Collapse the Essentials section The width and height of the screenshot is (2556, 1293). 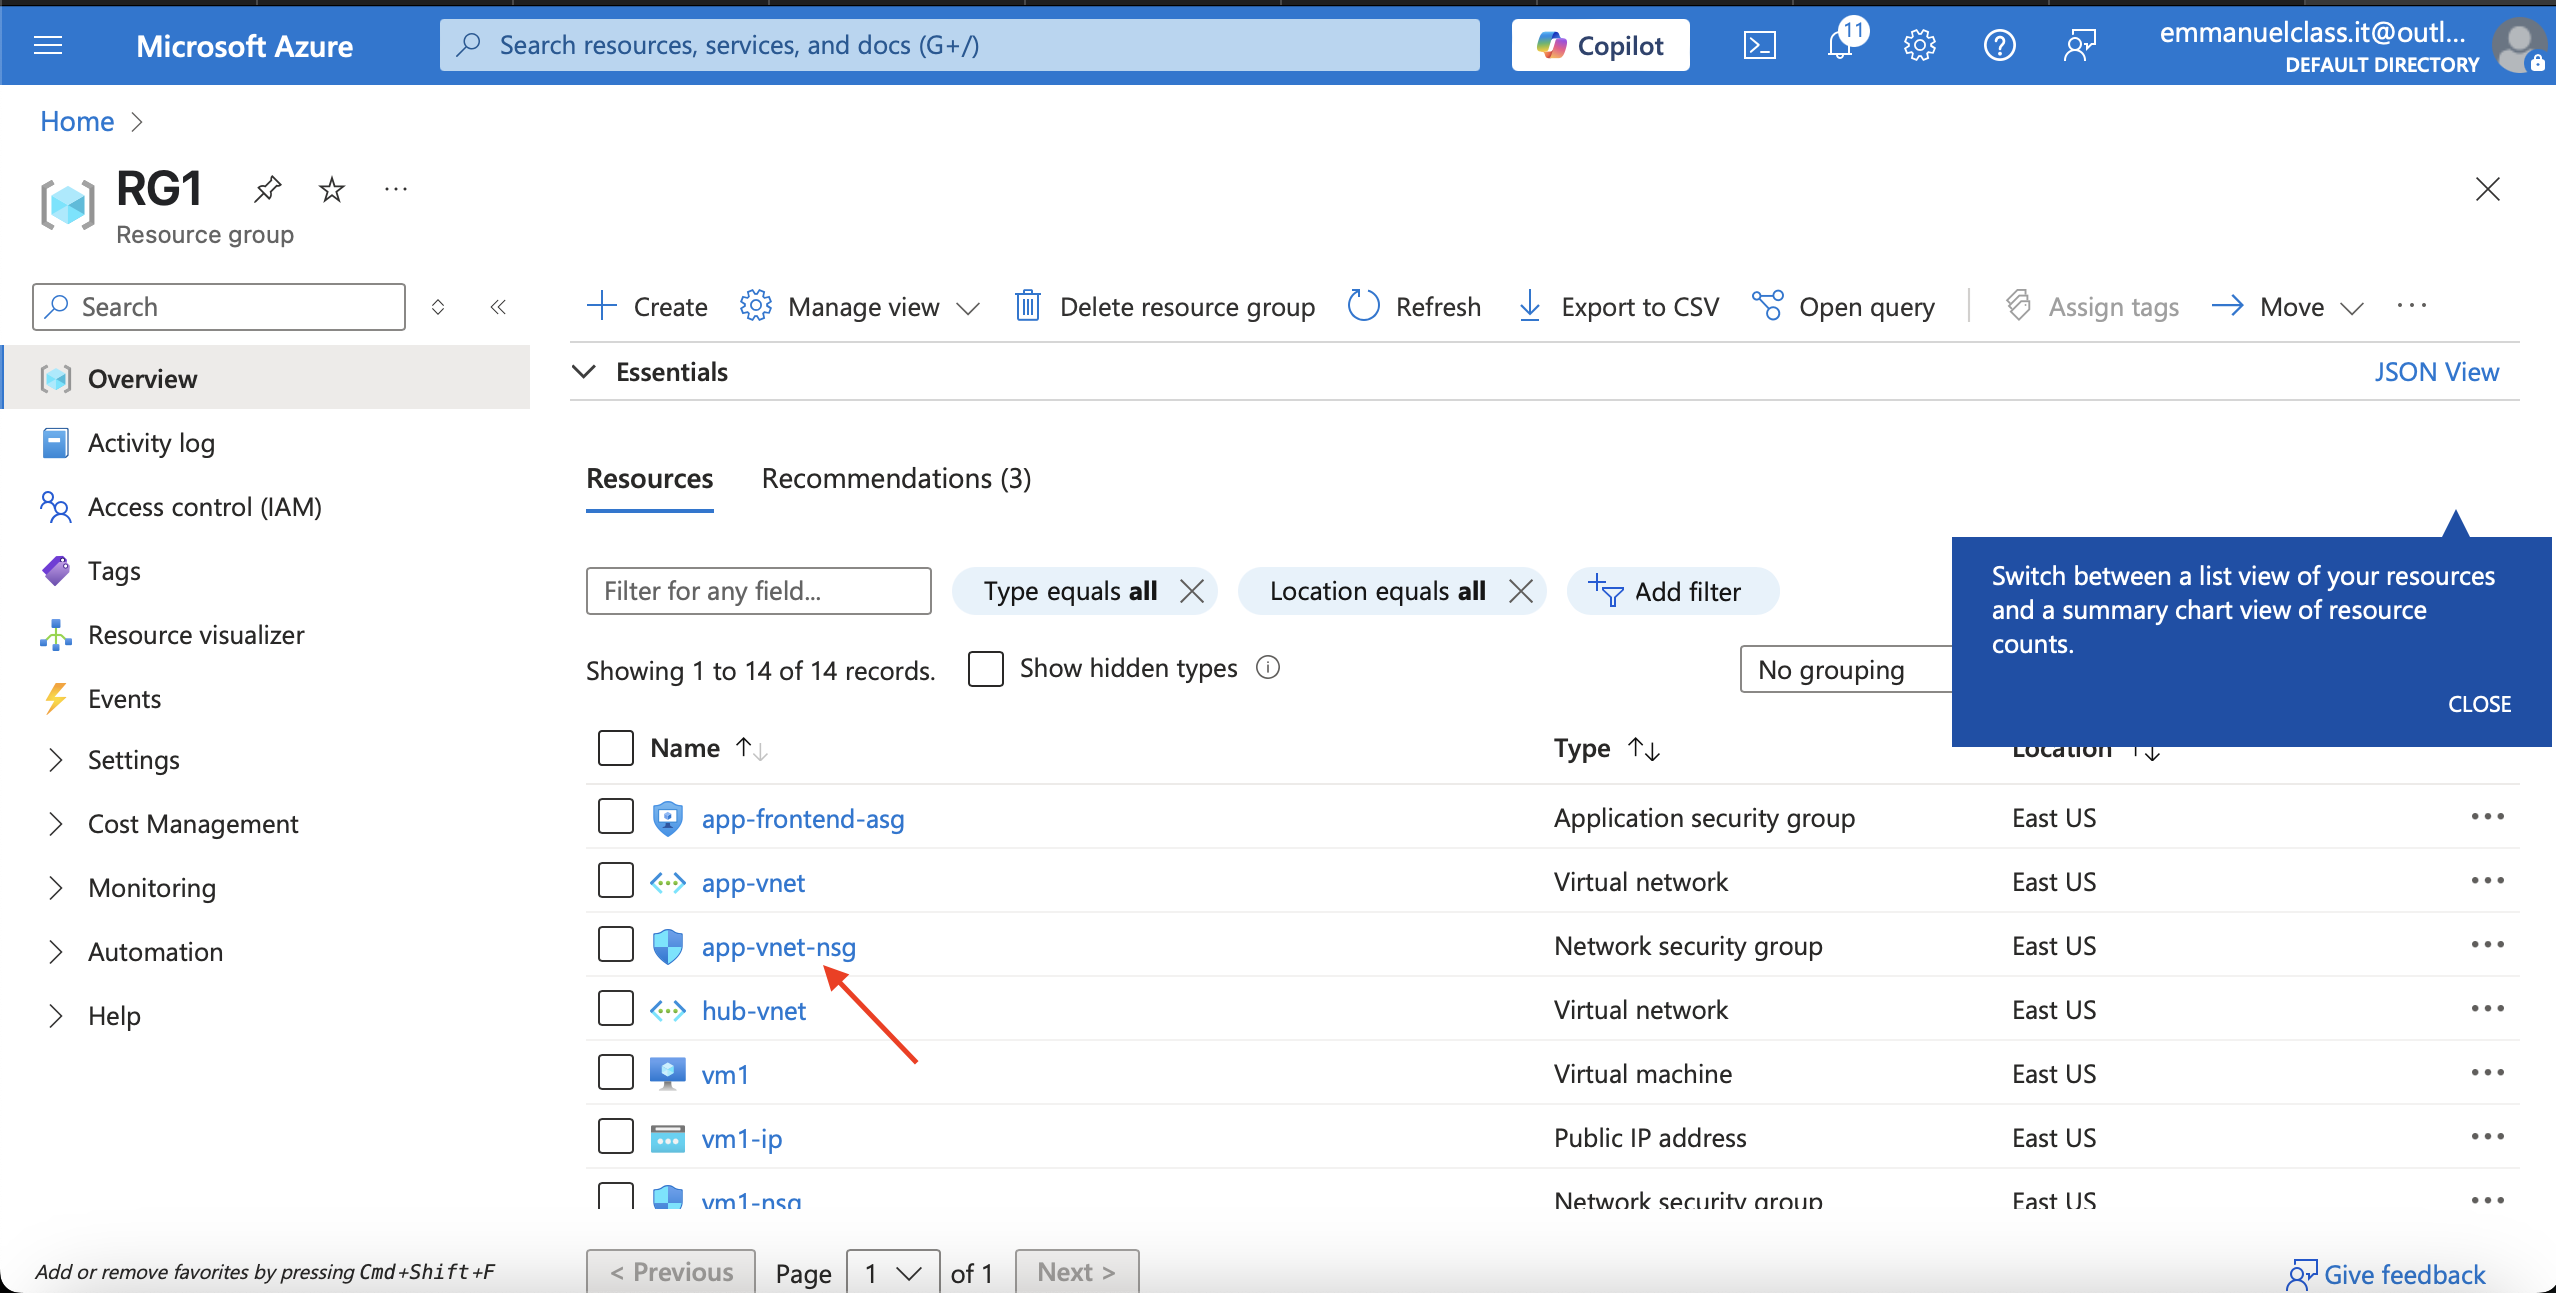584,372
